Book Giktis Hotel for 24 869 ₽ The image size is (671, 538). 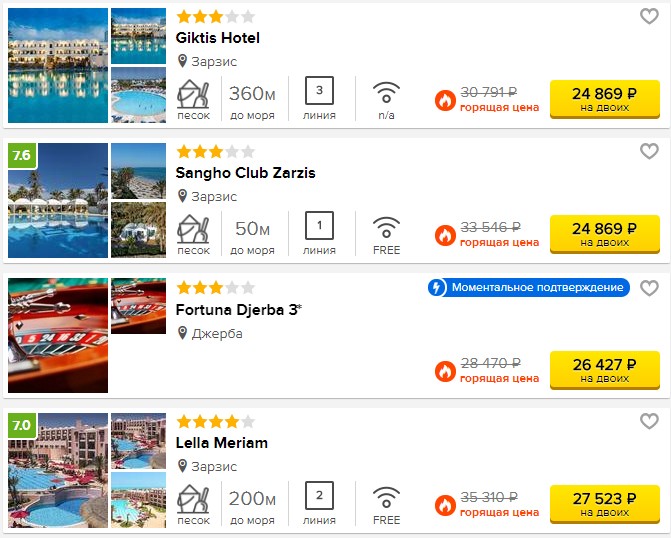coord(605,99)
